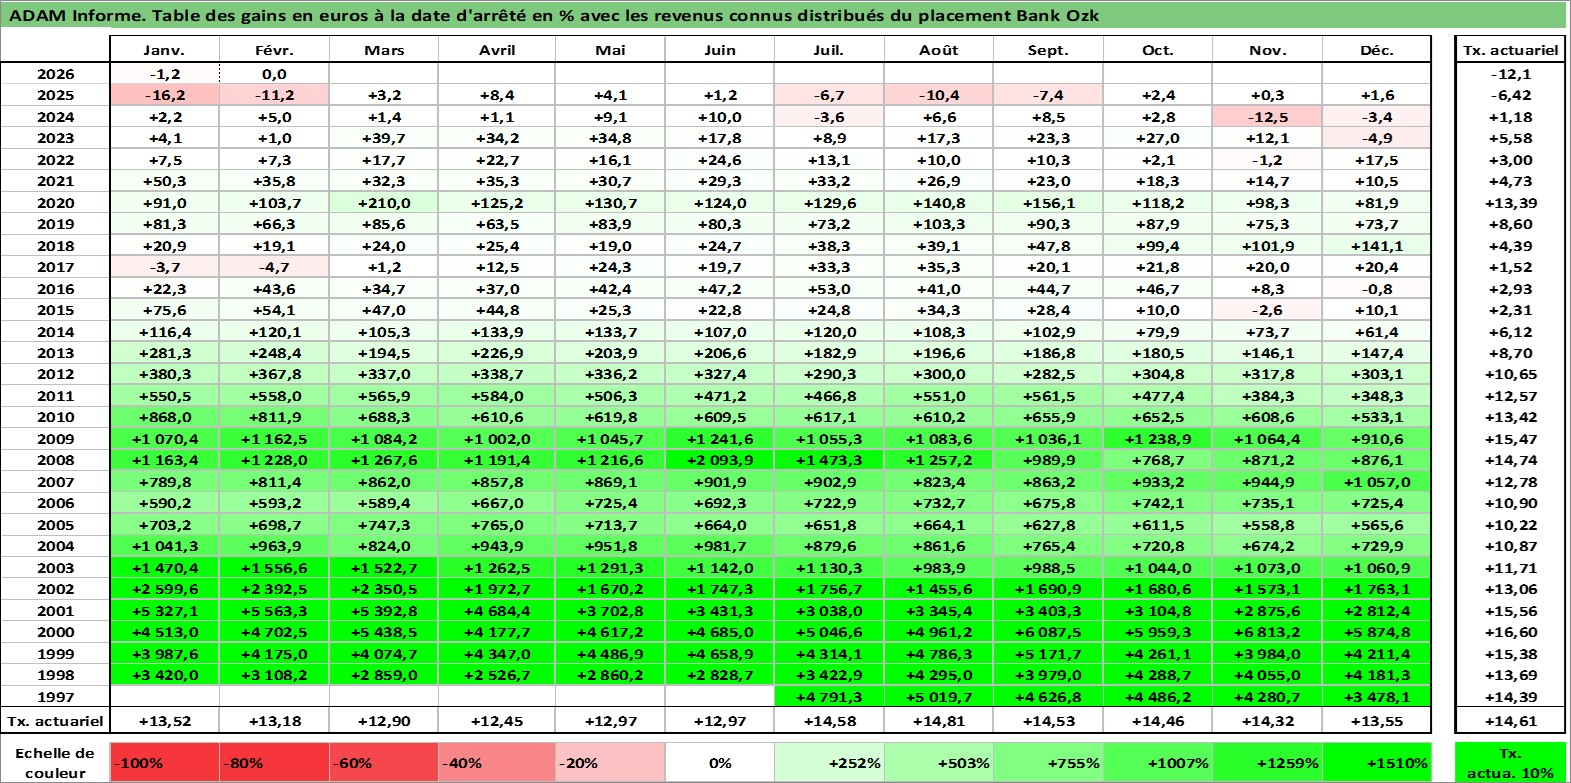Image resolution: width=1571 pixels, height=783 pixels.
Task: Select the 2008 year row label
Action: (55, 460)
